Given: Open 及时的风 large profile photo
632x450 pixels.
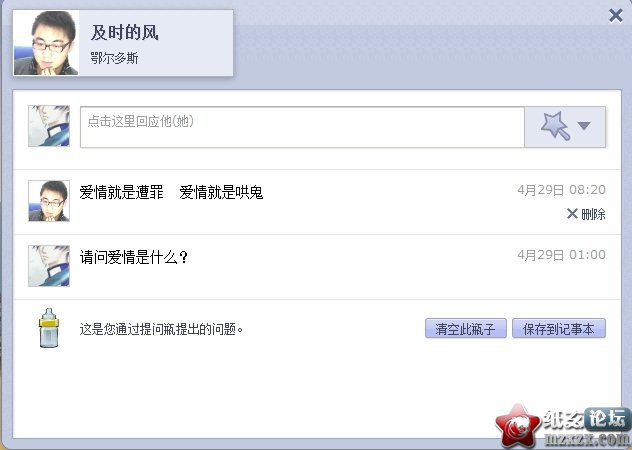Looking at the screenshot, I should pyautogui.click(x=46, y=43).
